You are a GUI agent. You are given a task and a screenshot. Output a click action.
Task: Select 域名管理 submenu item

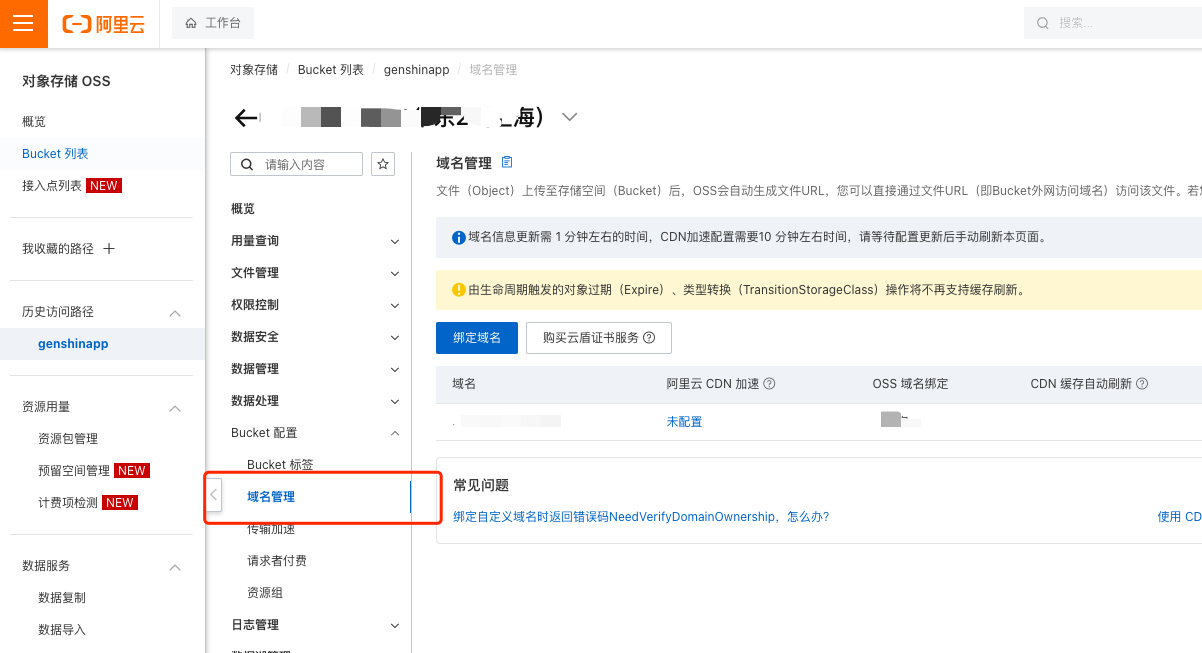[271, 496]
